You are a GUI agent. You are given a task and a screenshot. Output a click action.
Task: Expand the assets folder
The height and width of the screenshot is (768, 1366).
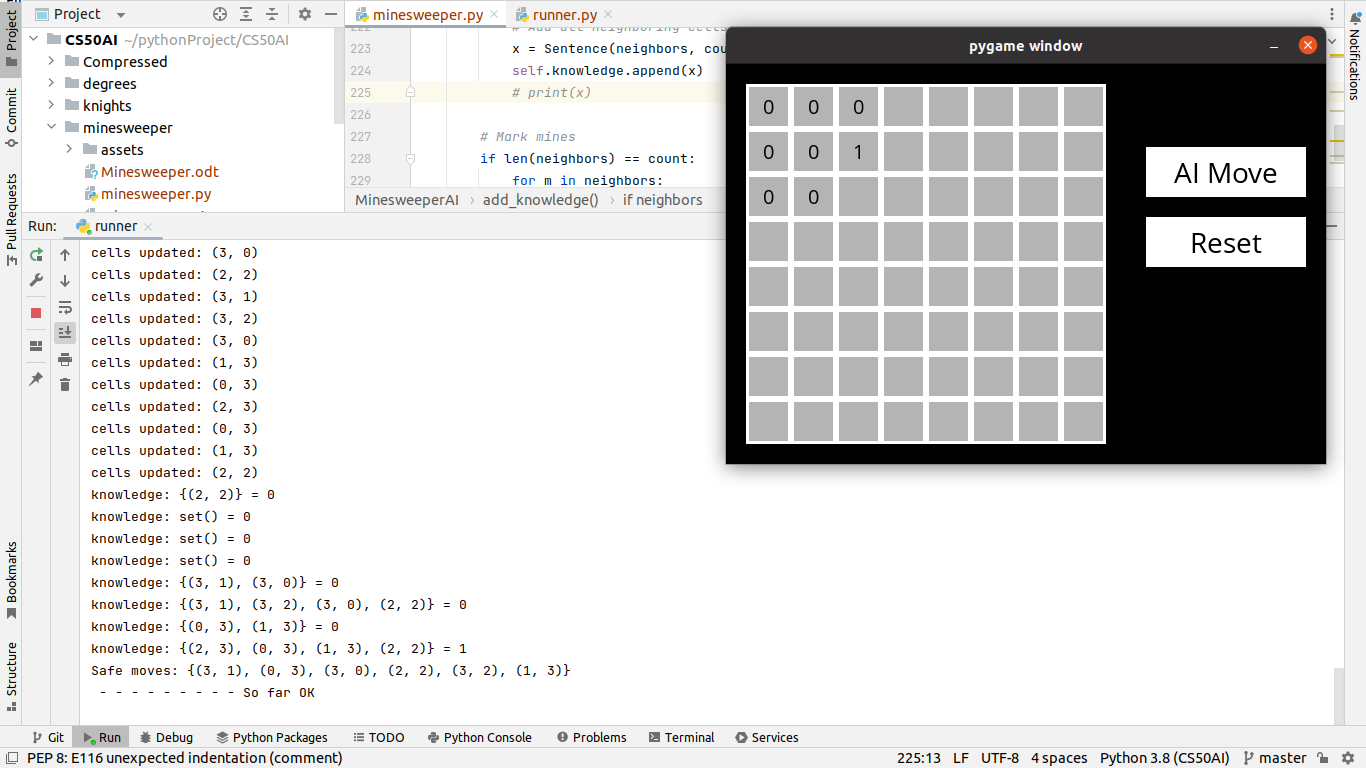coord(68,149)
